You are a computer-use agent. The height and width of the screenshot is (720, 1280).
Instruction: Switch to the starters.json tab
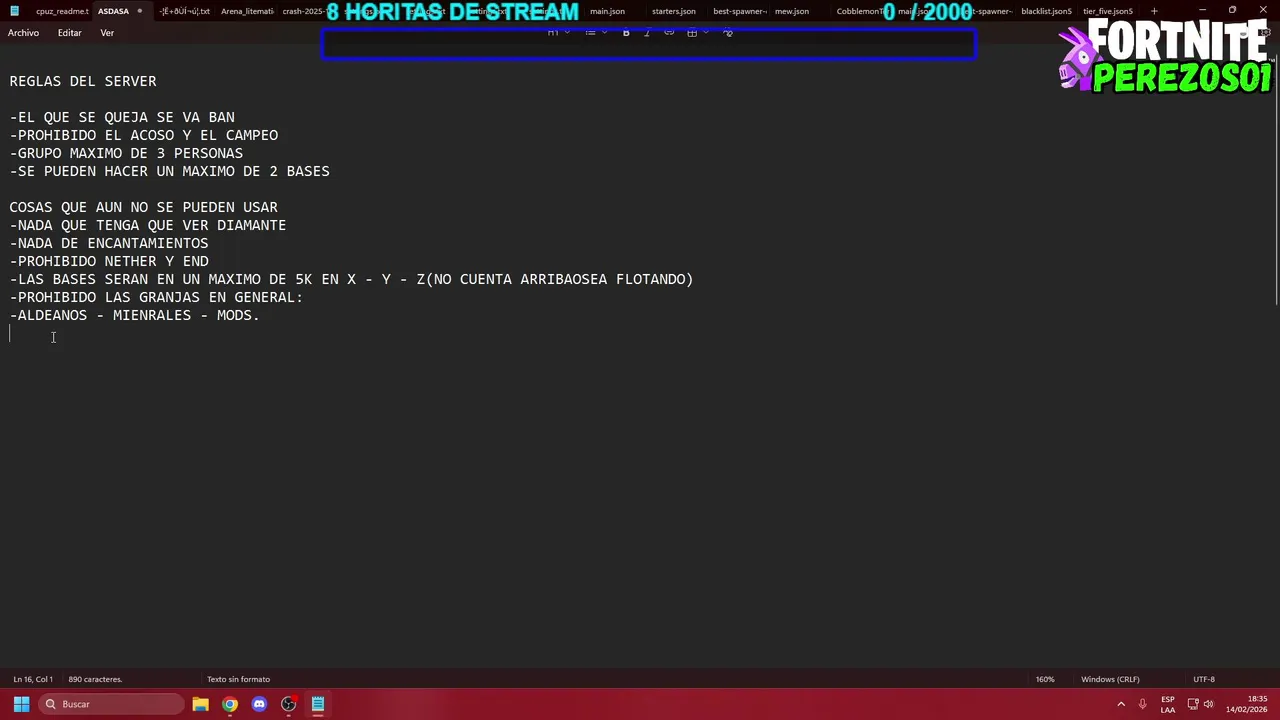(673, 11)
